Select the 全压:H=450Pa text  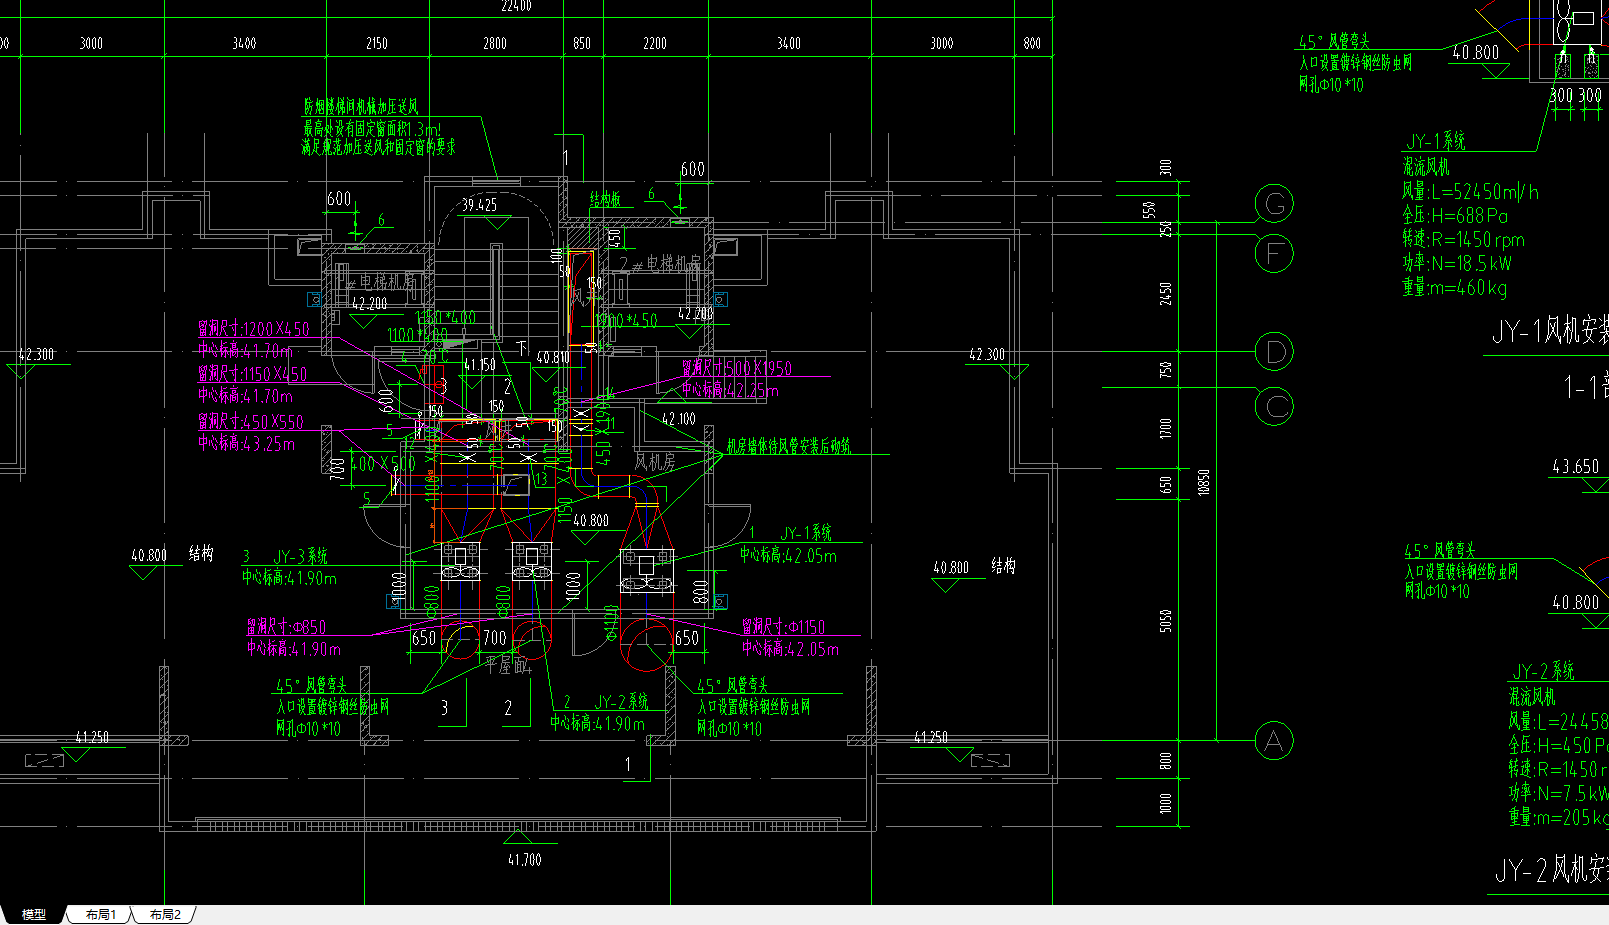click(1558, 745)
